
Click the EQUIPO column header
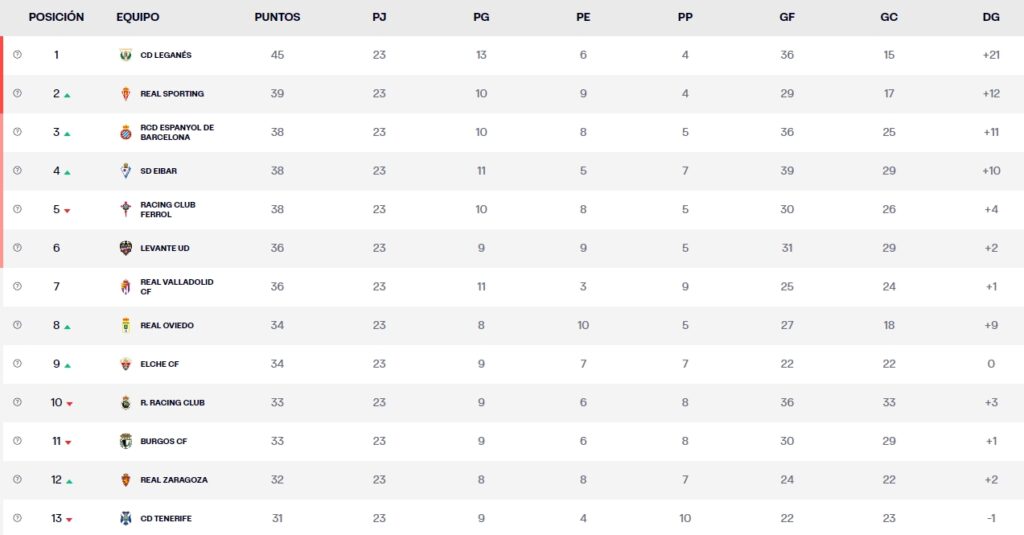click(137, 17)
